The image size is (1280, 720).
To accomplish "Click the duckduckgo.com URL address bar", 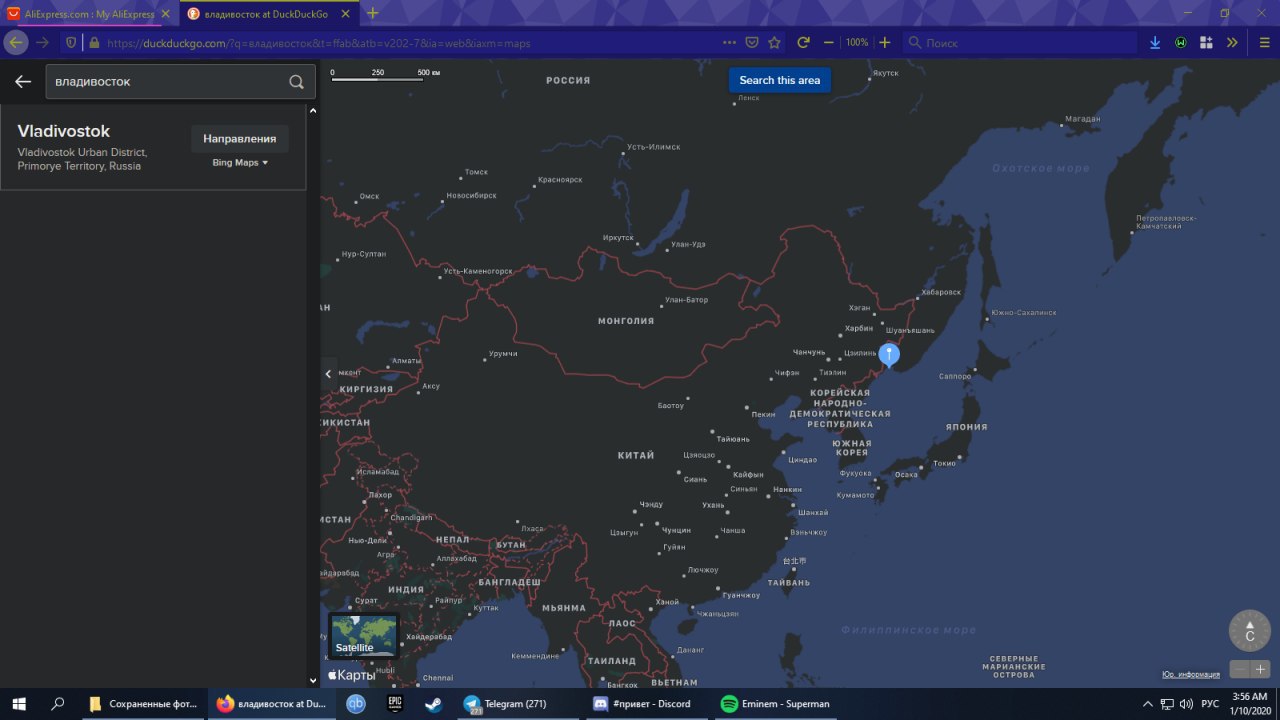I will click(410, 43).
